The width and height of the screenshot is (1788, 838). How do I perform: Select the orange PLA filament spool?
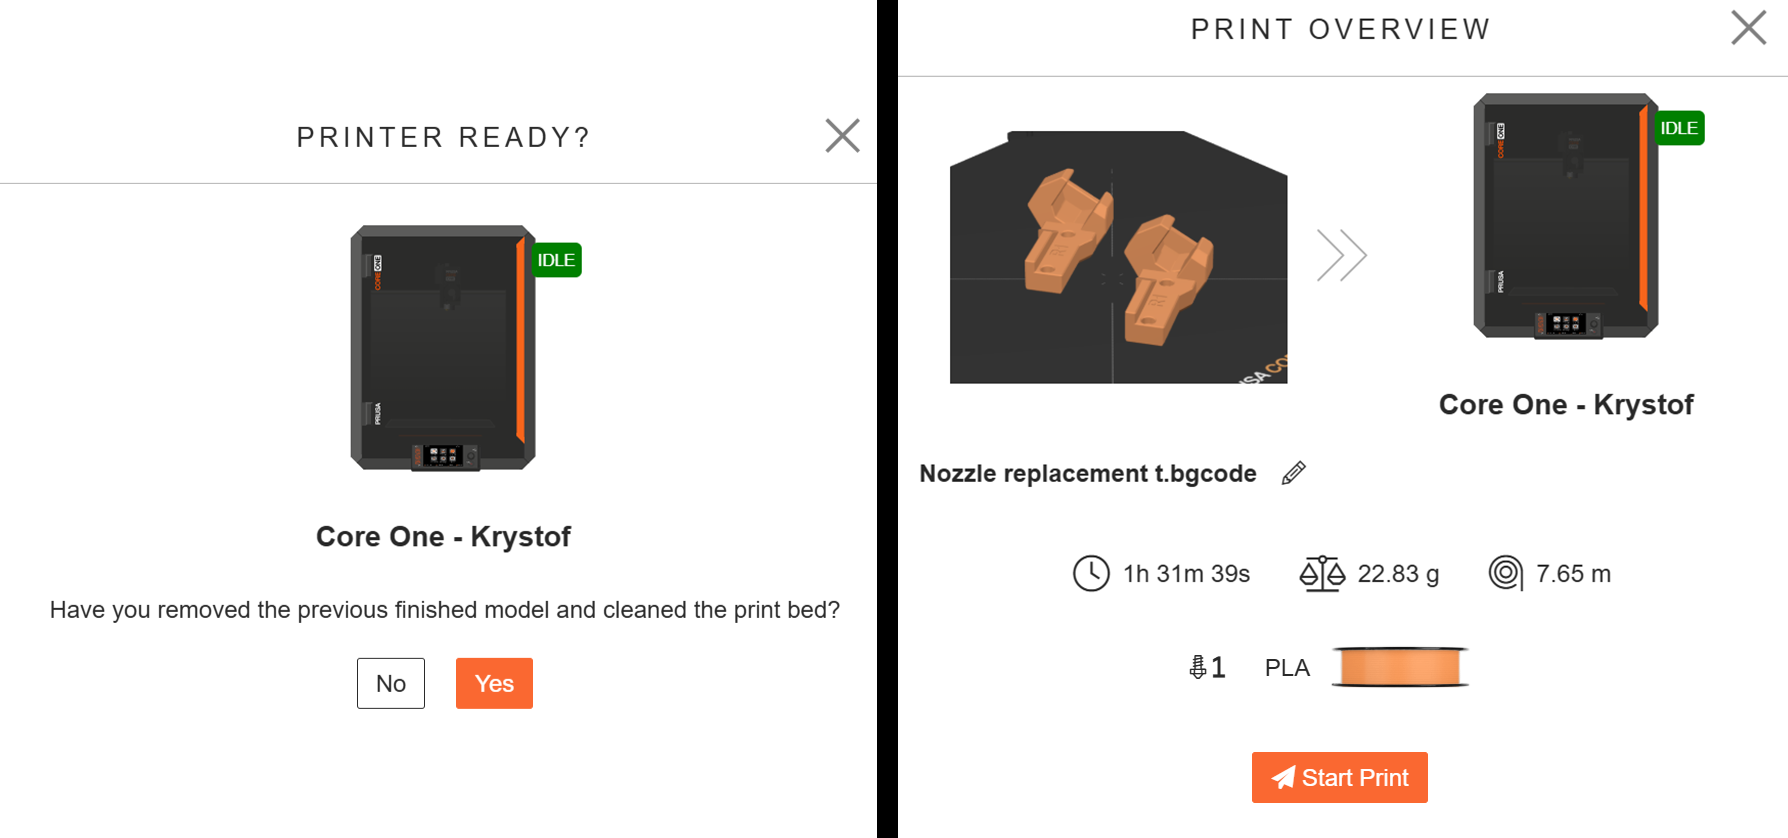coord(1400,667)
